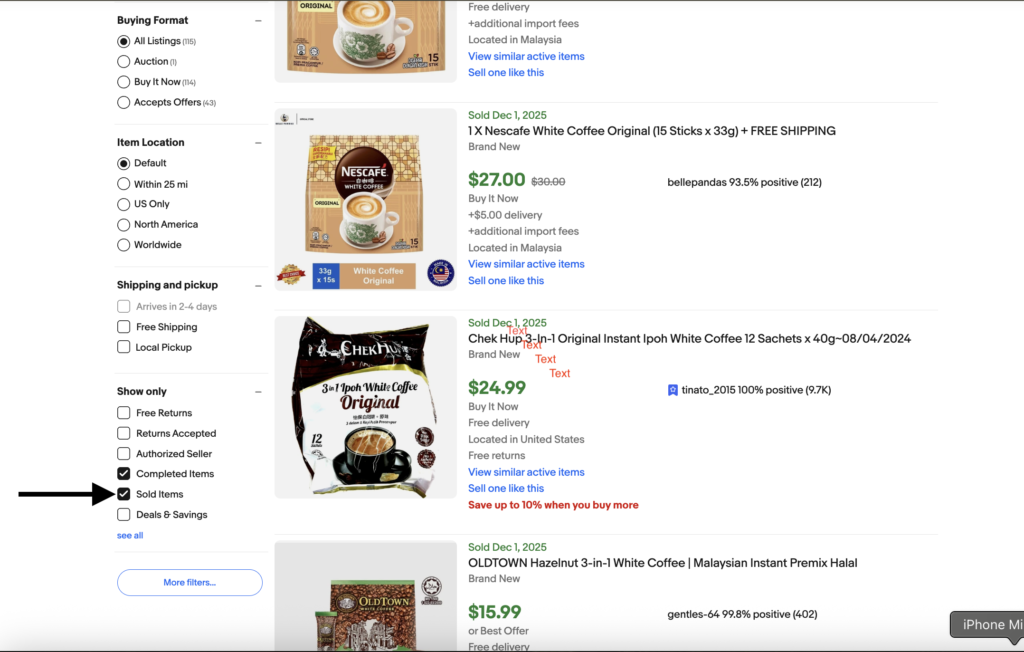
Task: Collapse the Show only filter section
Action: 258,392
